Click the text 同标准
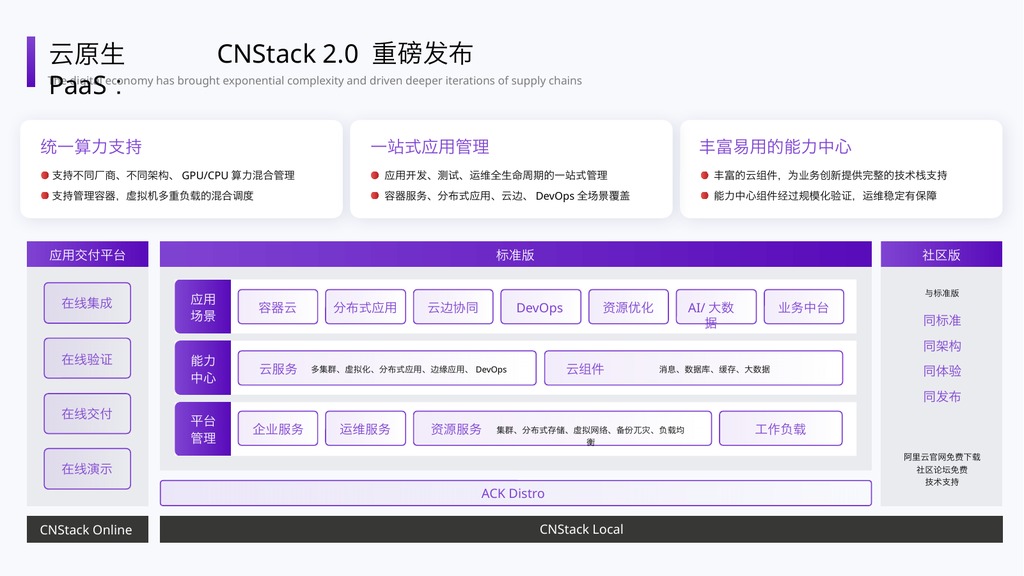 (x=942, y=321)
